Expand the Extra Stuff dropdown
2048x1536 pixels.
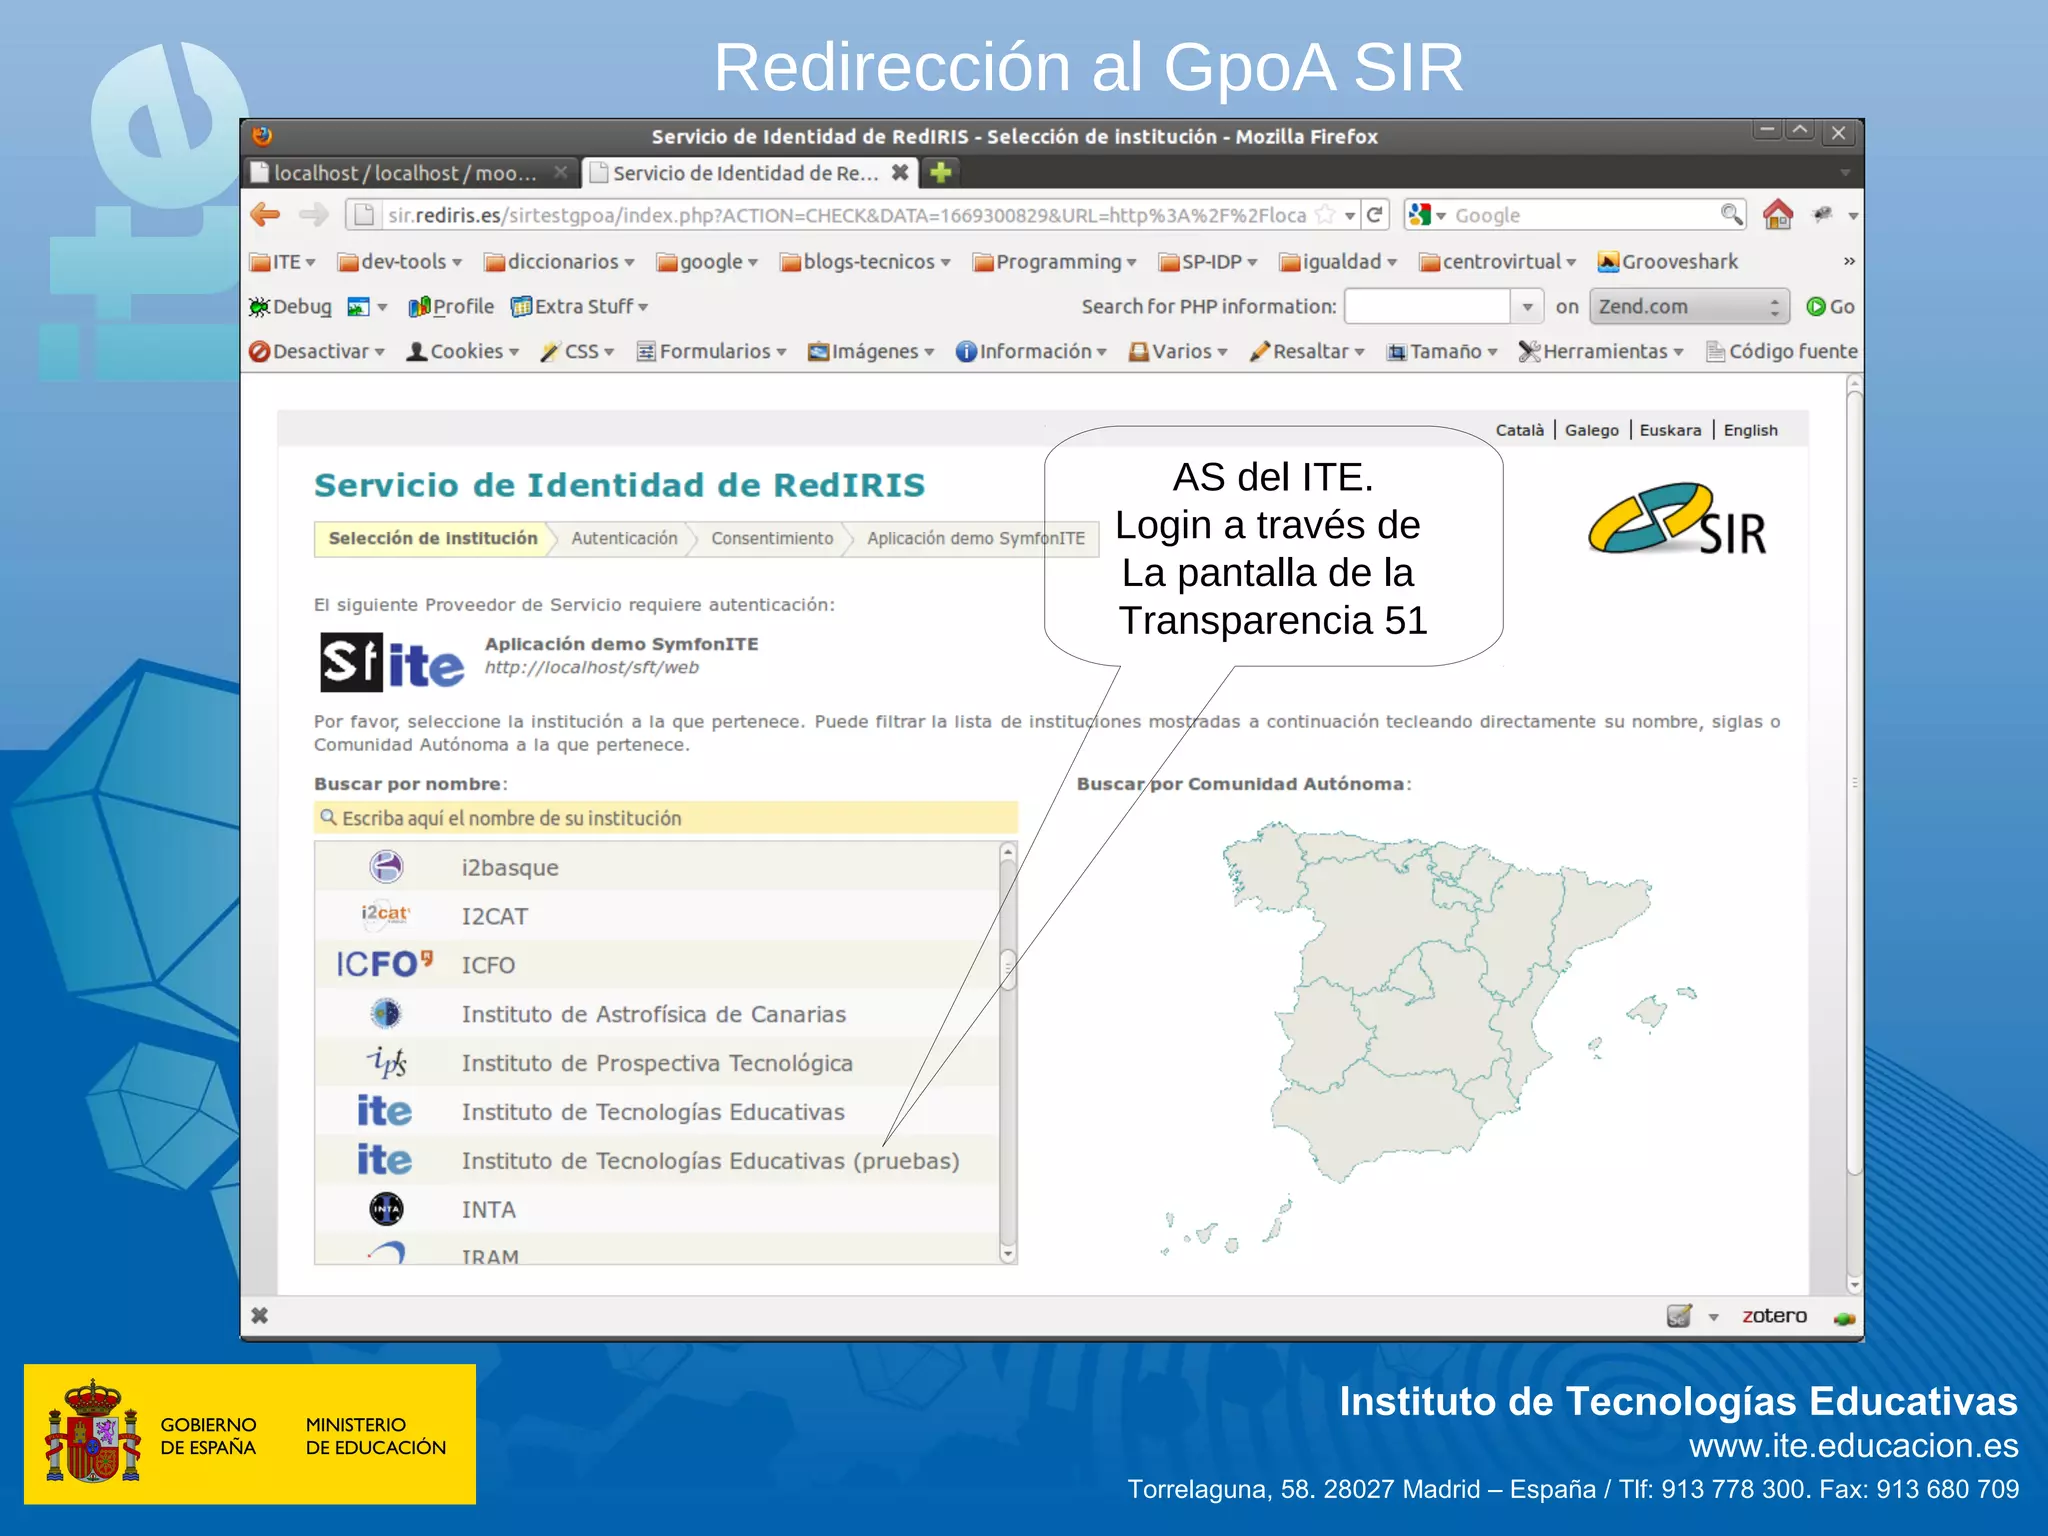click(580, 307)
